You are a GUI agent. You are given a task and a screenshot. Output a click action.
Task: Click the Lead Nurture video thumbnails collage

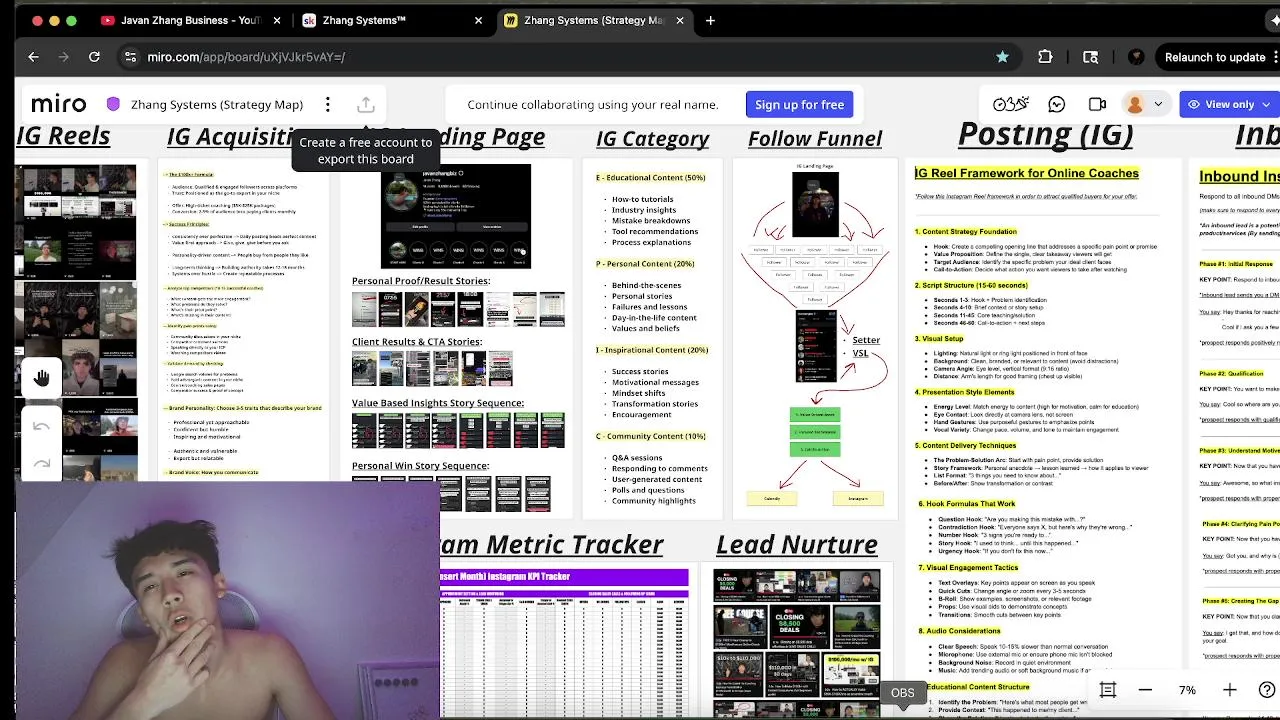point(796,641)
